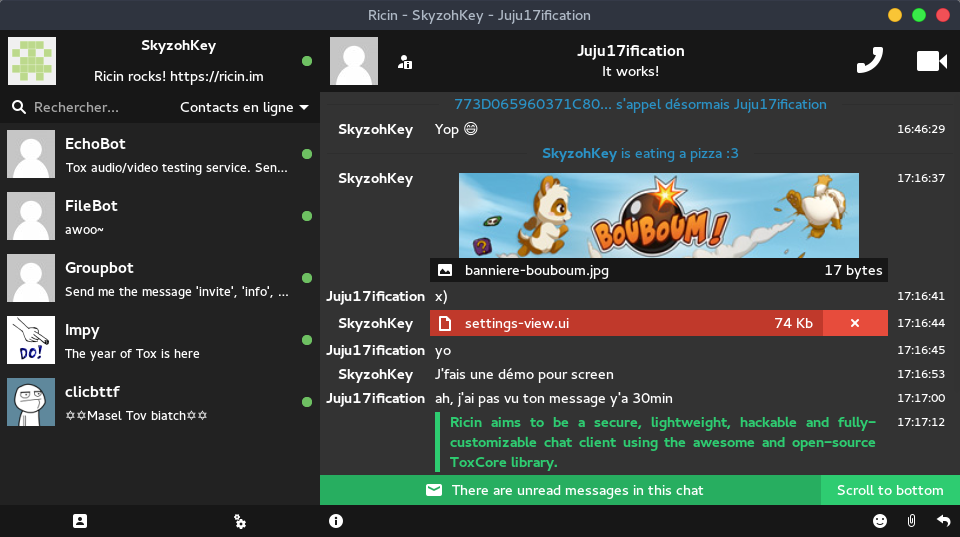Cancel the settings-view.ui file transfer

(x=855, y=323)
